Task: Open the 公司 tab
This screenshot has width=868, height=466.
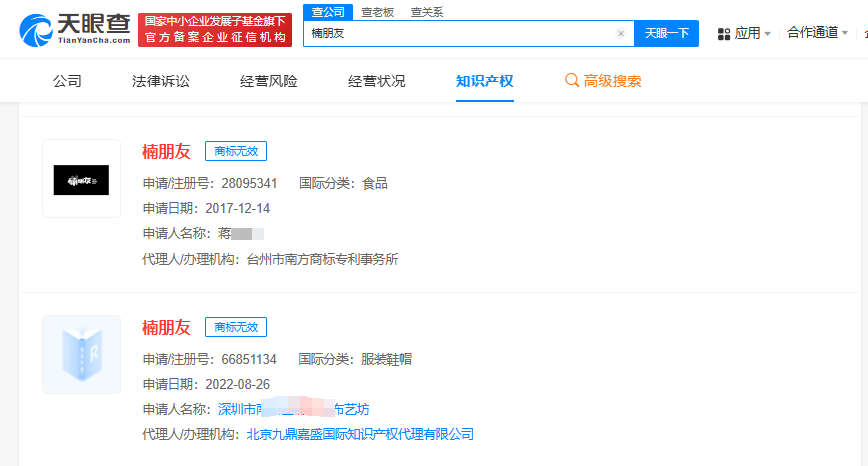Action: (x=67, y=81)
